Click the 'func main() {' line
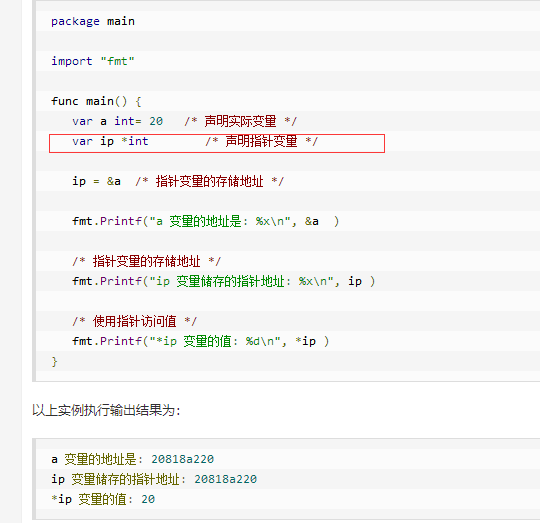The height and width of the screenshot is (523, 540). [96, 101]
